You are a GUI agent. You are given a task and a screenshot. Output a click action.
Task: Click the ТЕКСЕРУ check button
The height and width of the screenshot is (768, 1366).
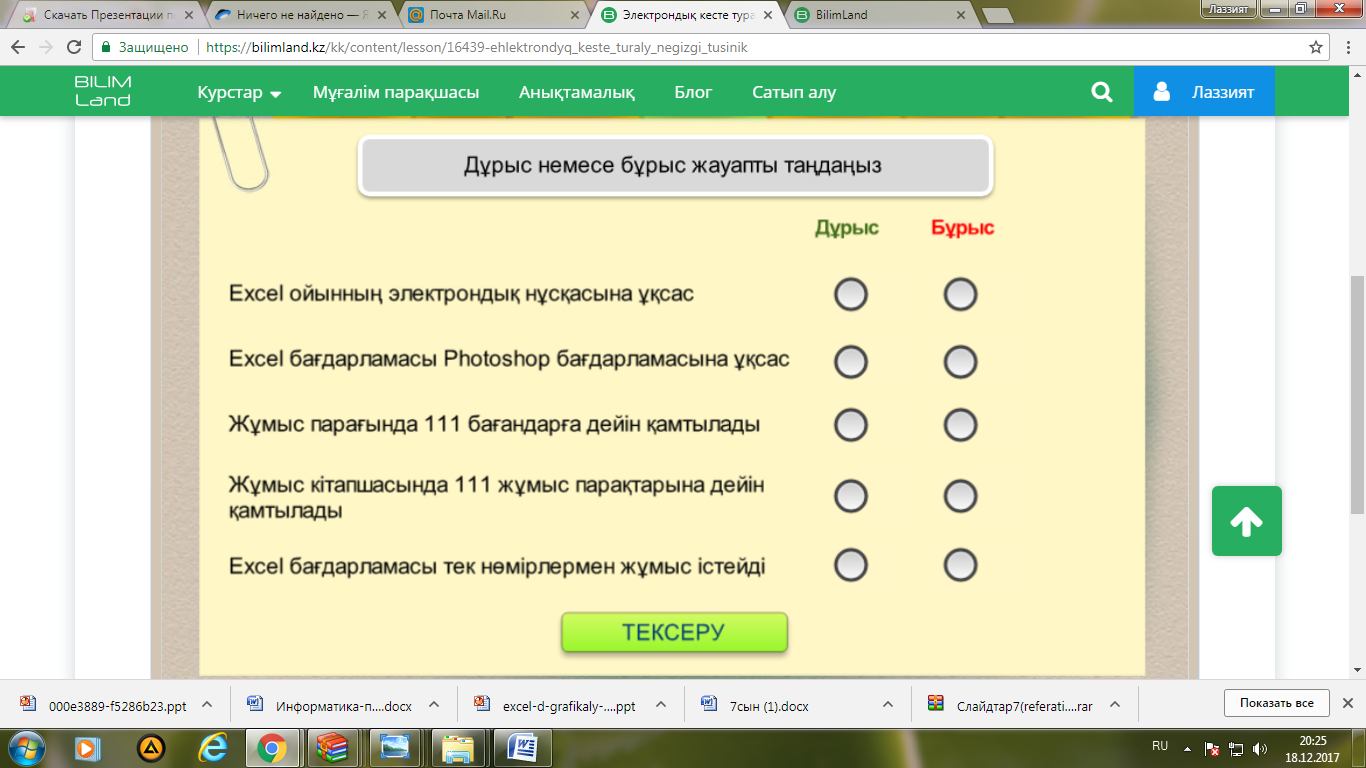point(674,633)
